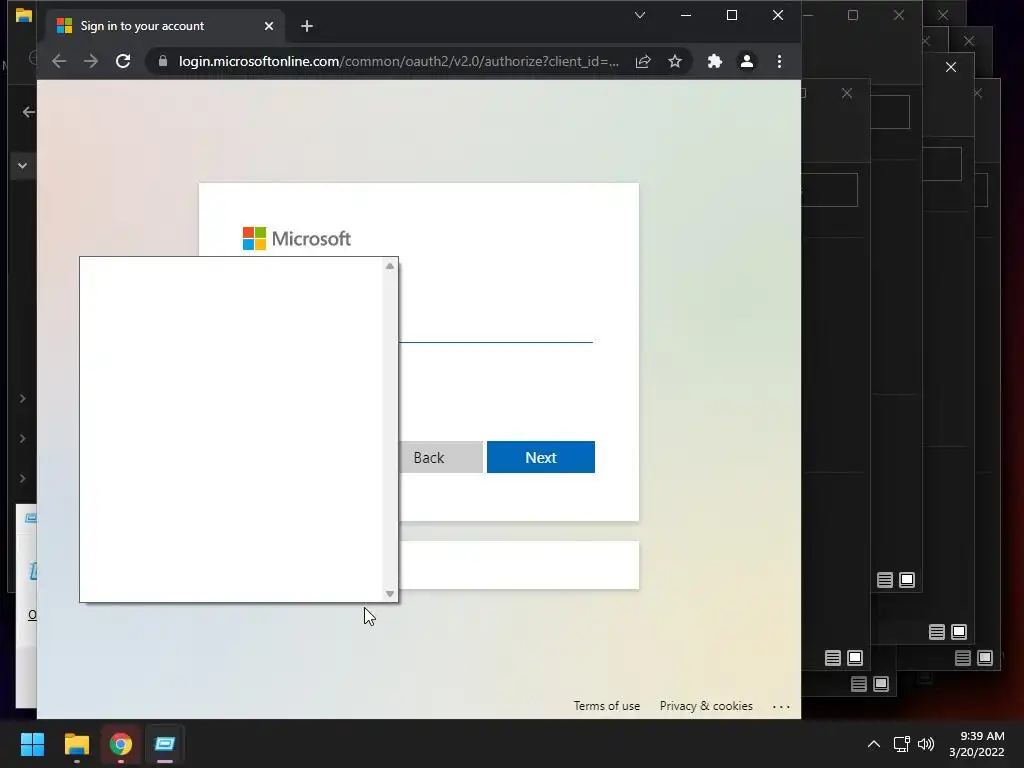Share this page from the address bar
The image size is (1024, 768).
[643, 61]
